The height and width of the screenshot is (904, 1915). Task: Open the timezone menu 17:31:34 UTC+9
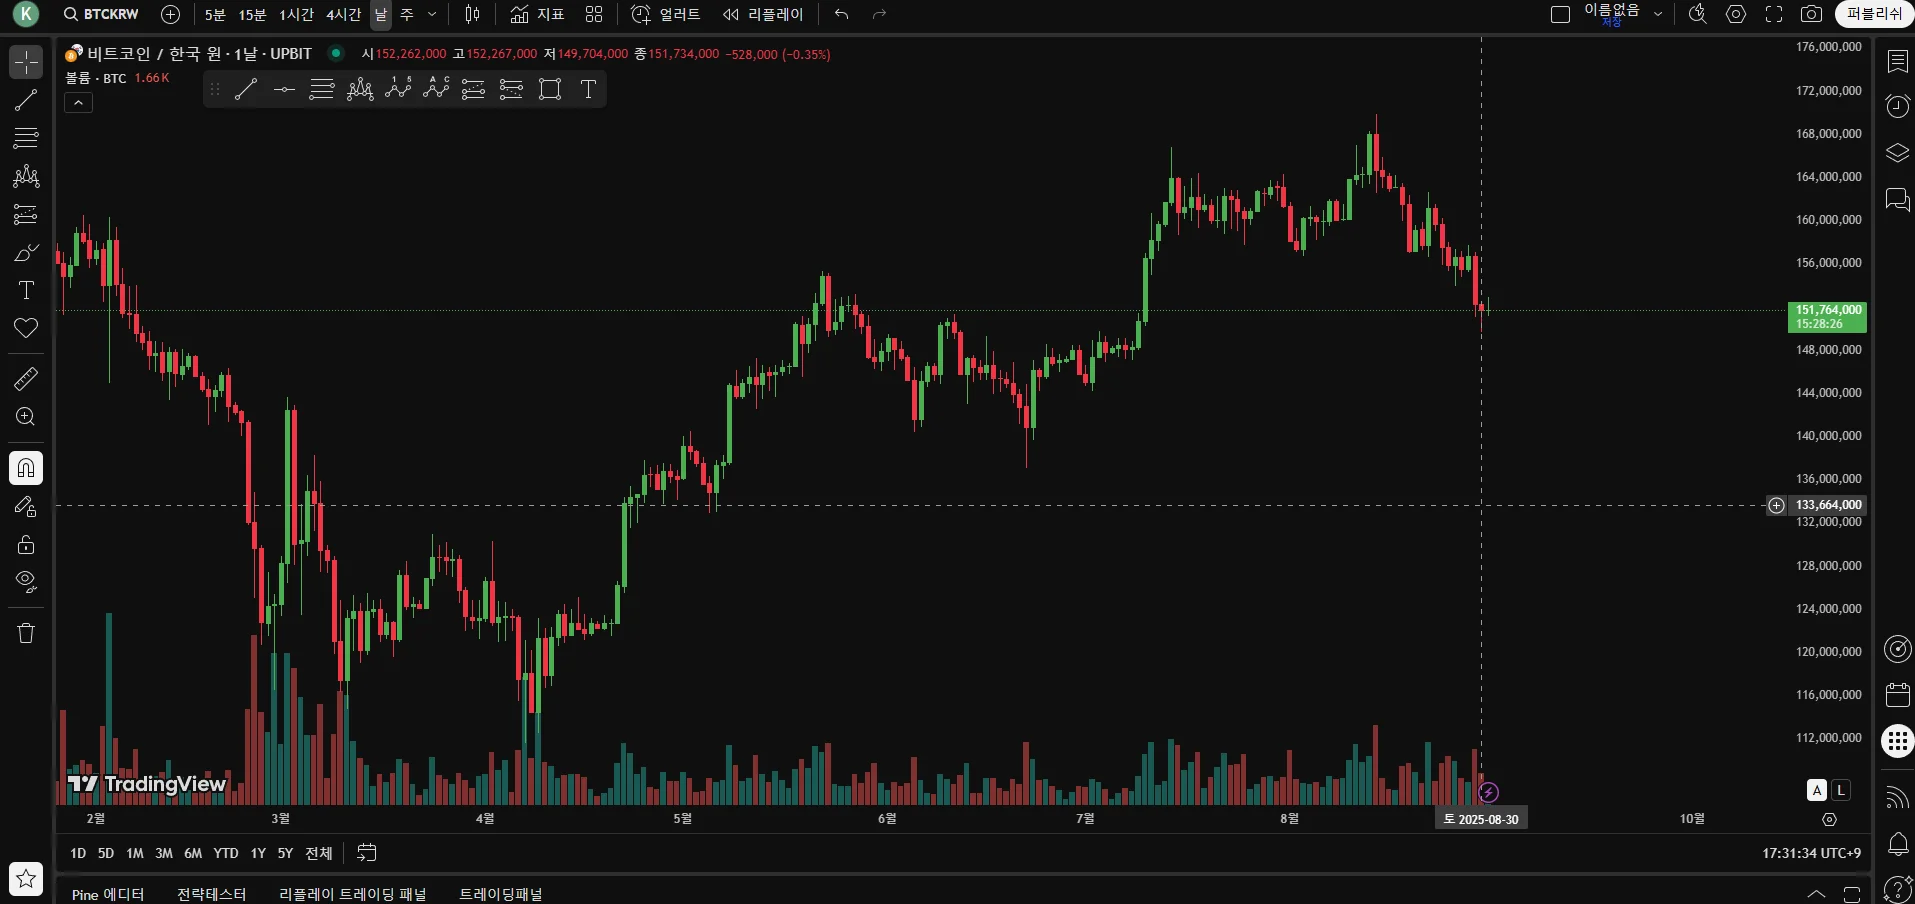[x=1811, y=853]
